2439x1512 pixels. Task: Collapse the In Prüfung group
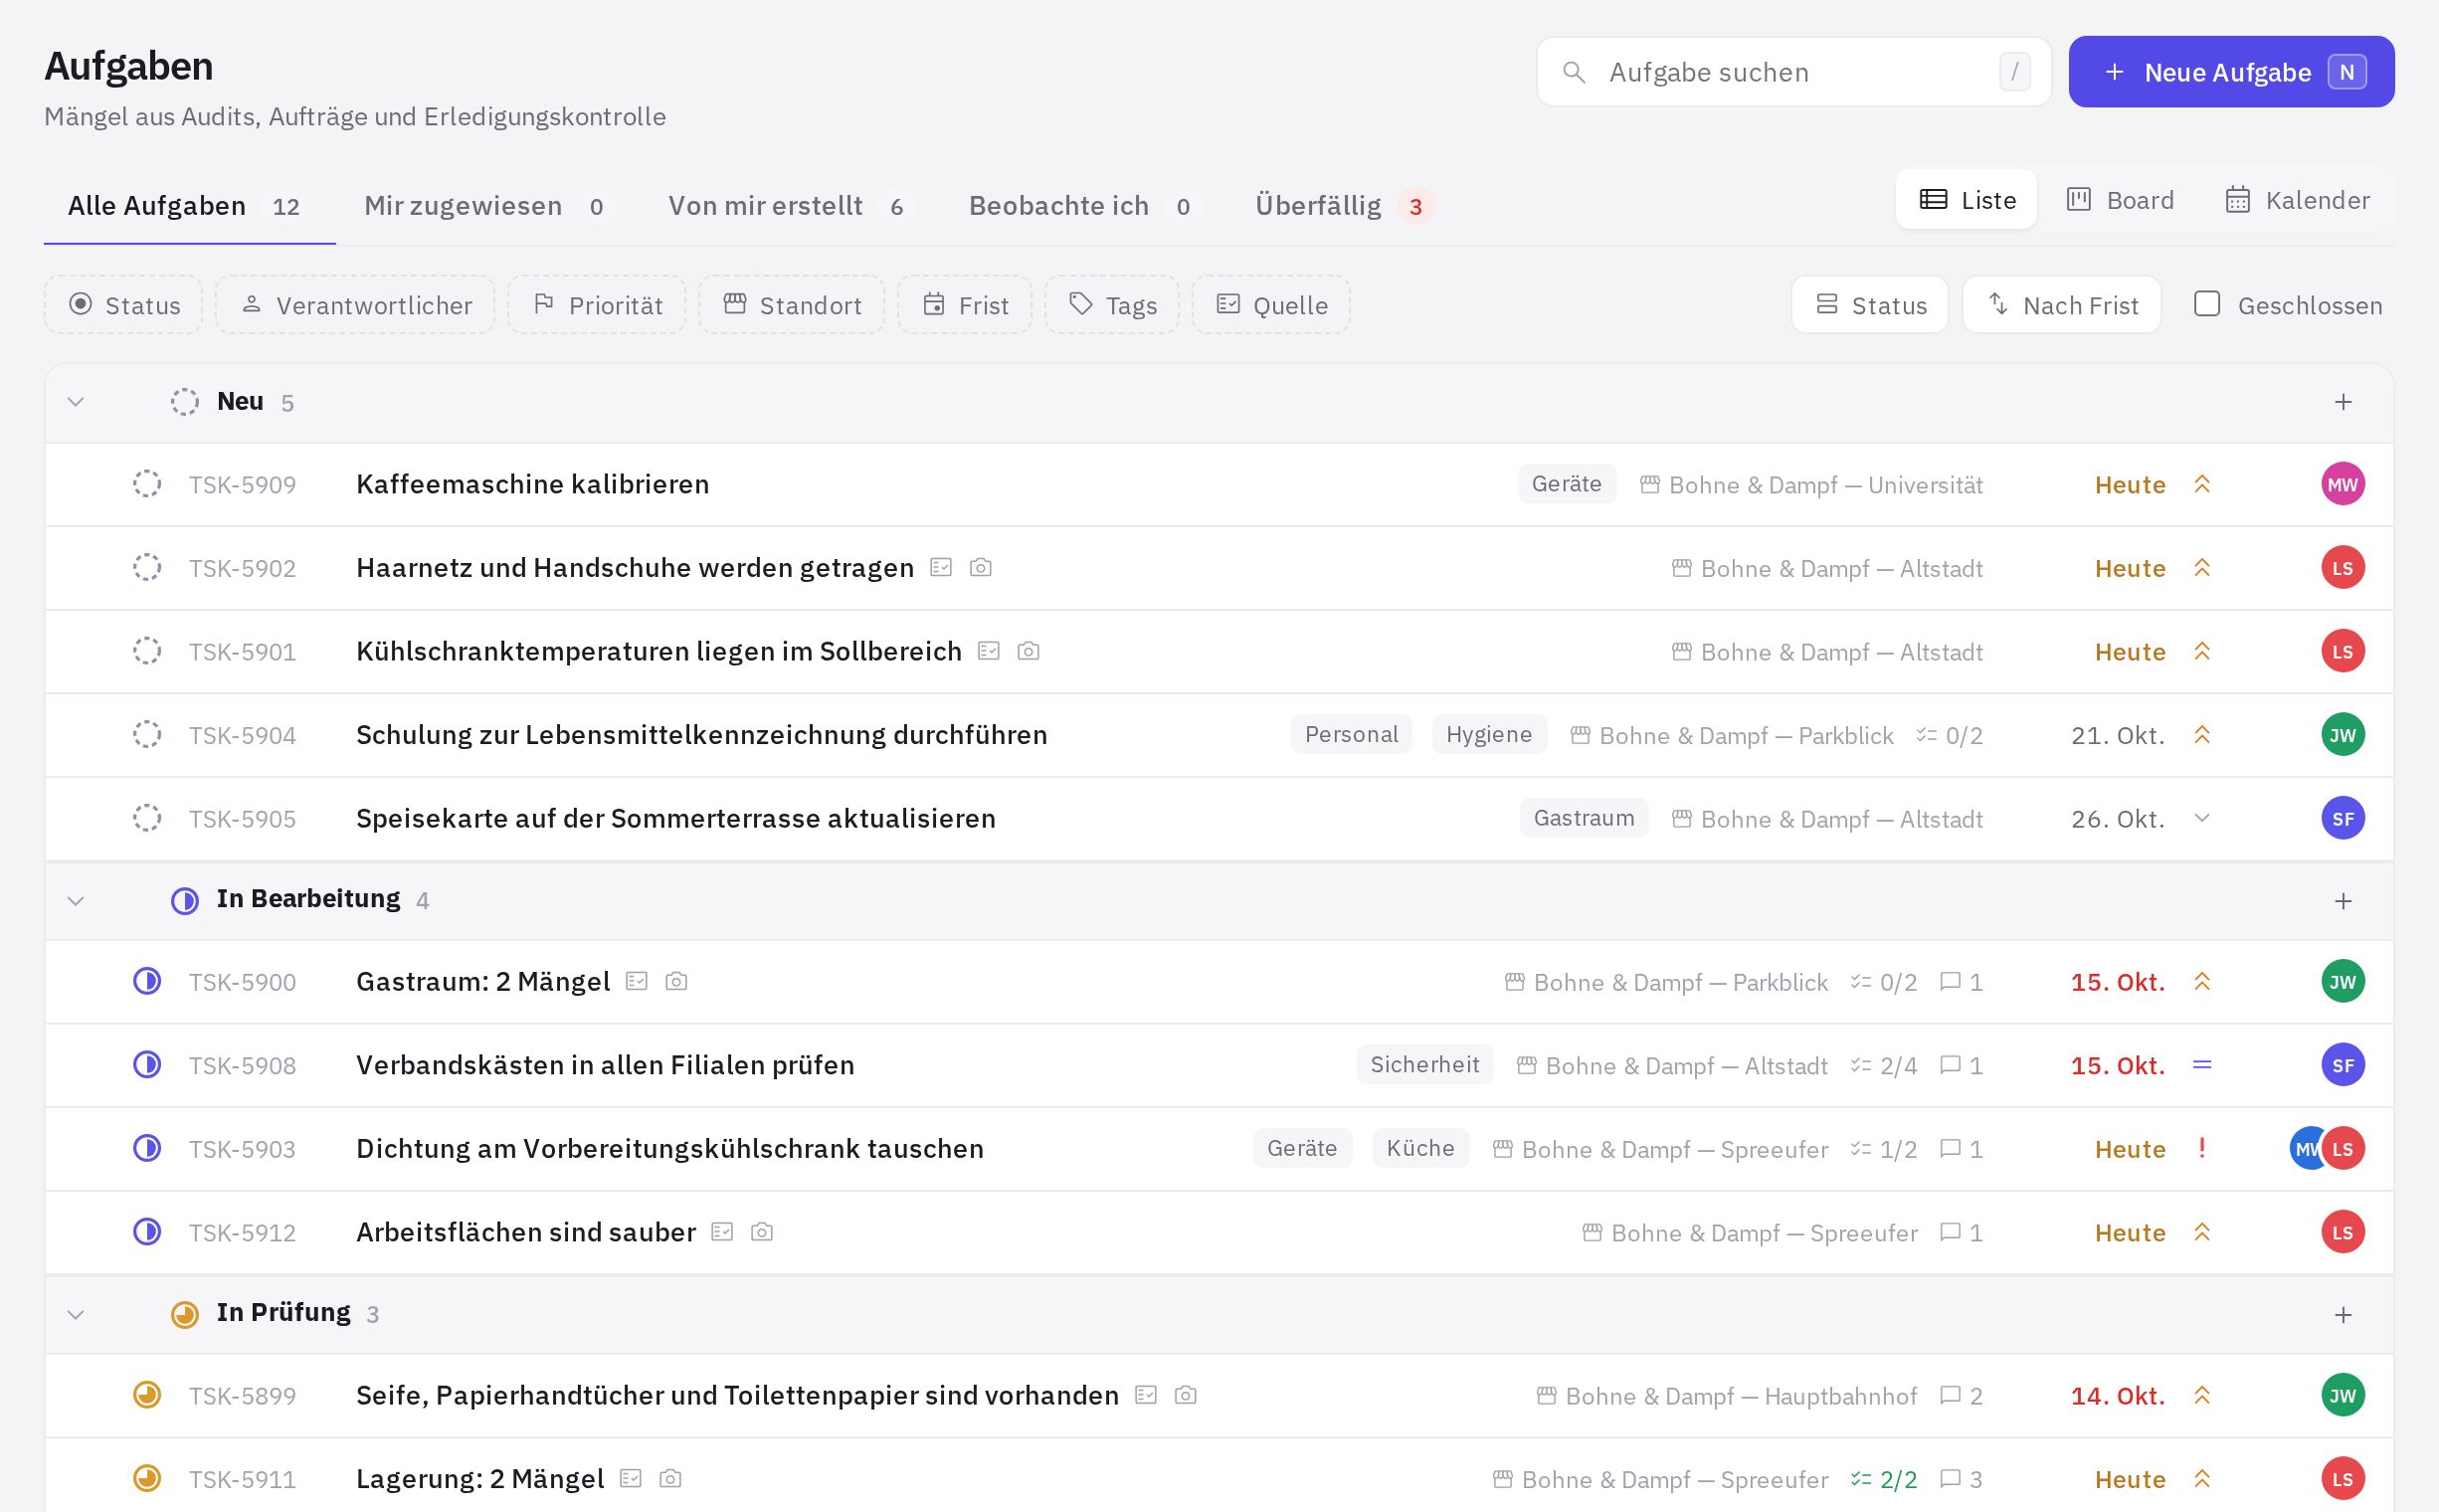point(75,1314)
